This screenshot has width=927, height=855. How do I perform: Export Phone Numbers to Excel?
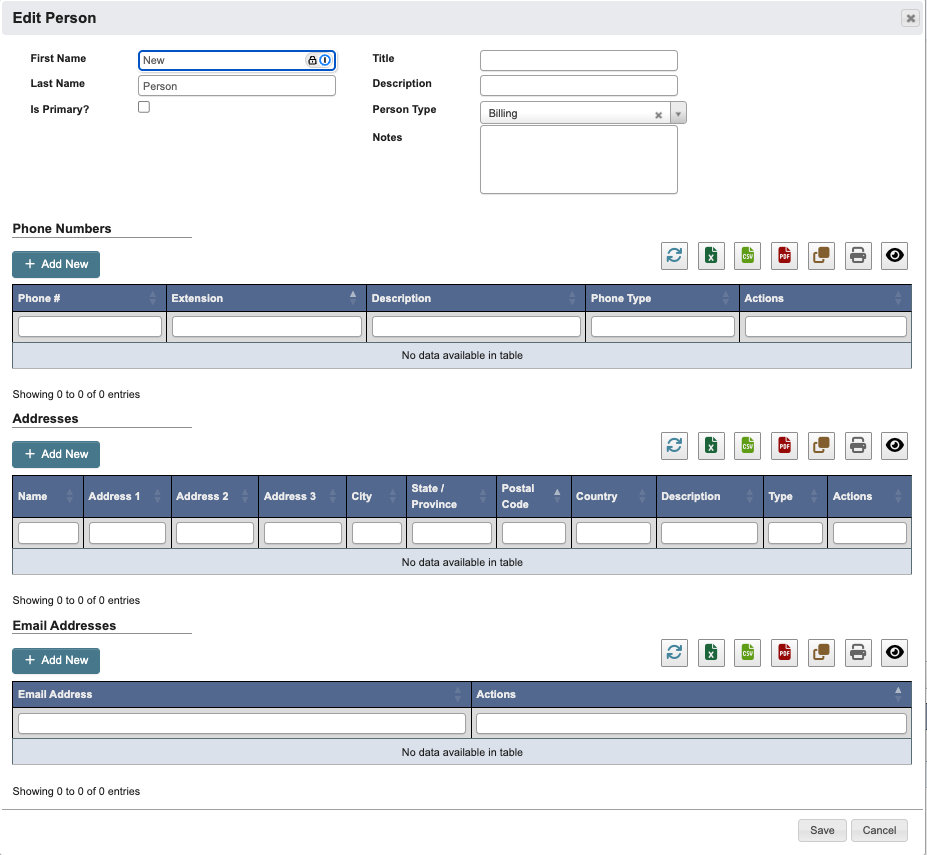pos(711,256)
